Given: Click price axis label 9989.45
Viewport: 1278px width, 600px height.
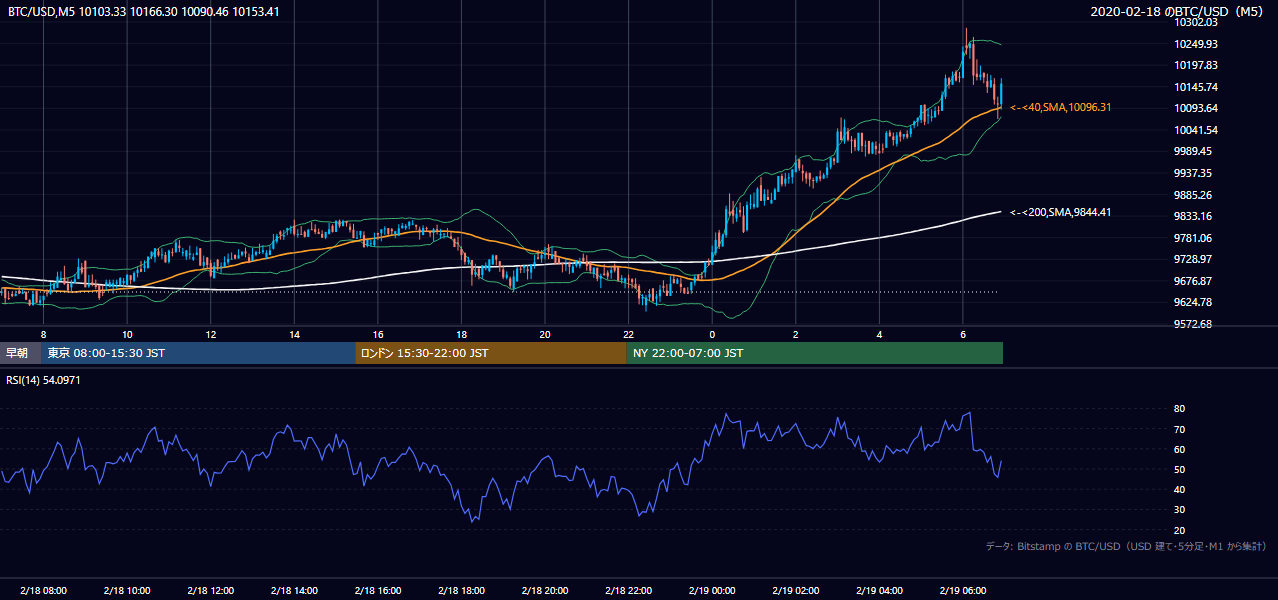Looking at the screenshot, I should pyautogui.click(x=1192, y=151).
